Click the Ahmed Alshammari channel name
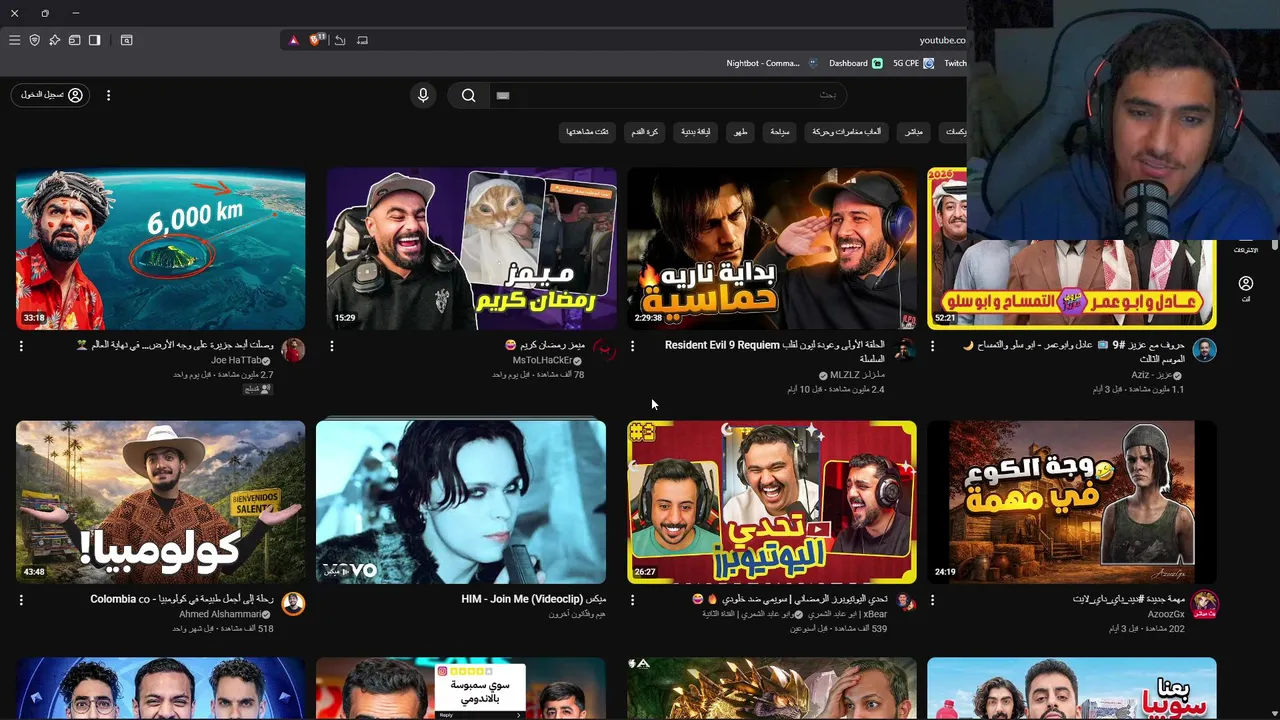 click(x=219, y=614)
